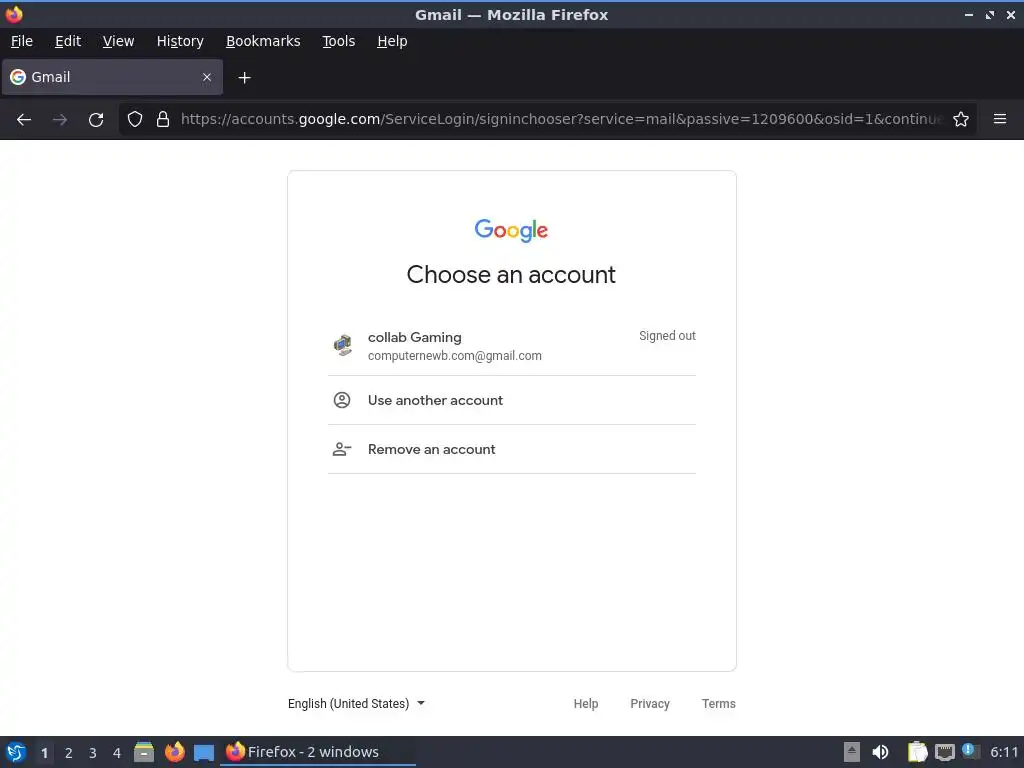
Task: Click the Google logo
Action: (x=511, y=231)
